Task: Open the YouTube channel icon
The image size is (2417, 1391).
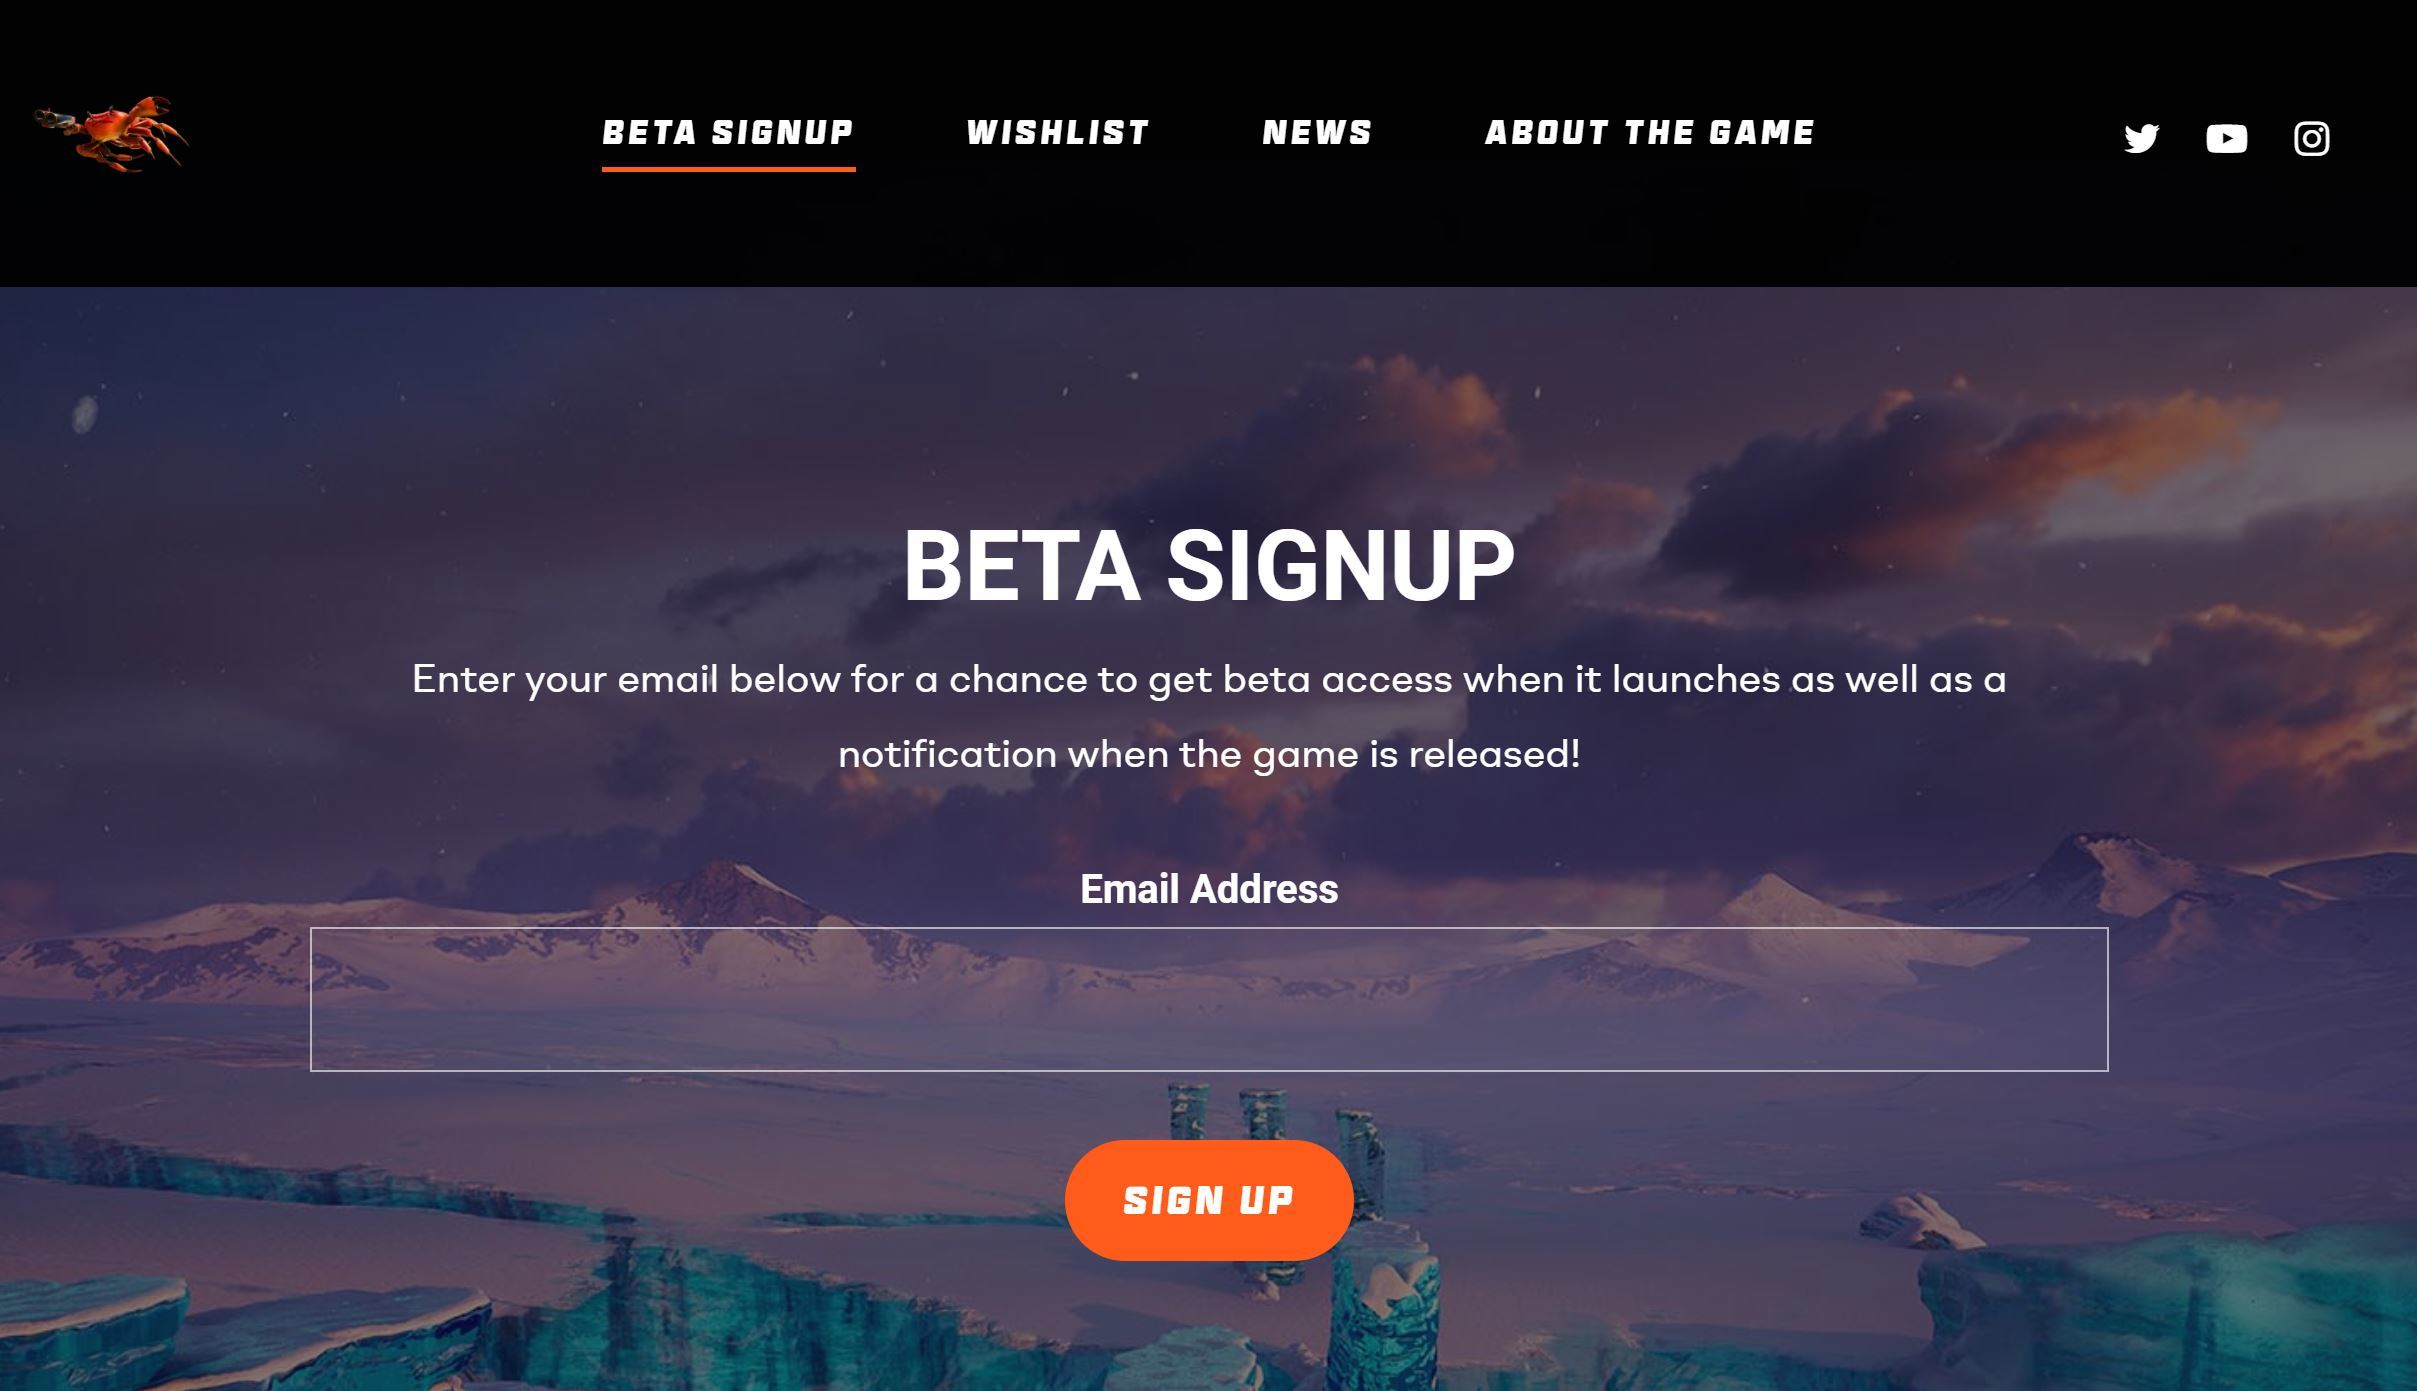Action: coord(2226,138)
